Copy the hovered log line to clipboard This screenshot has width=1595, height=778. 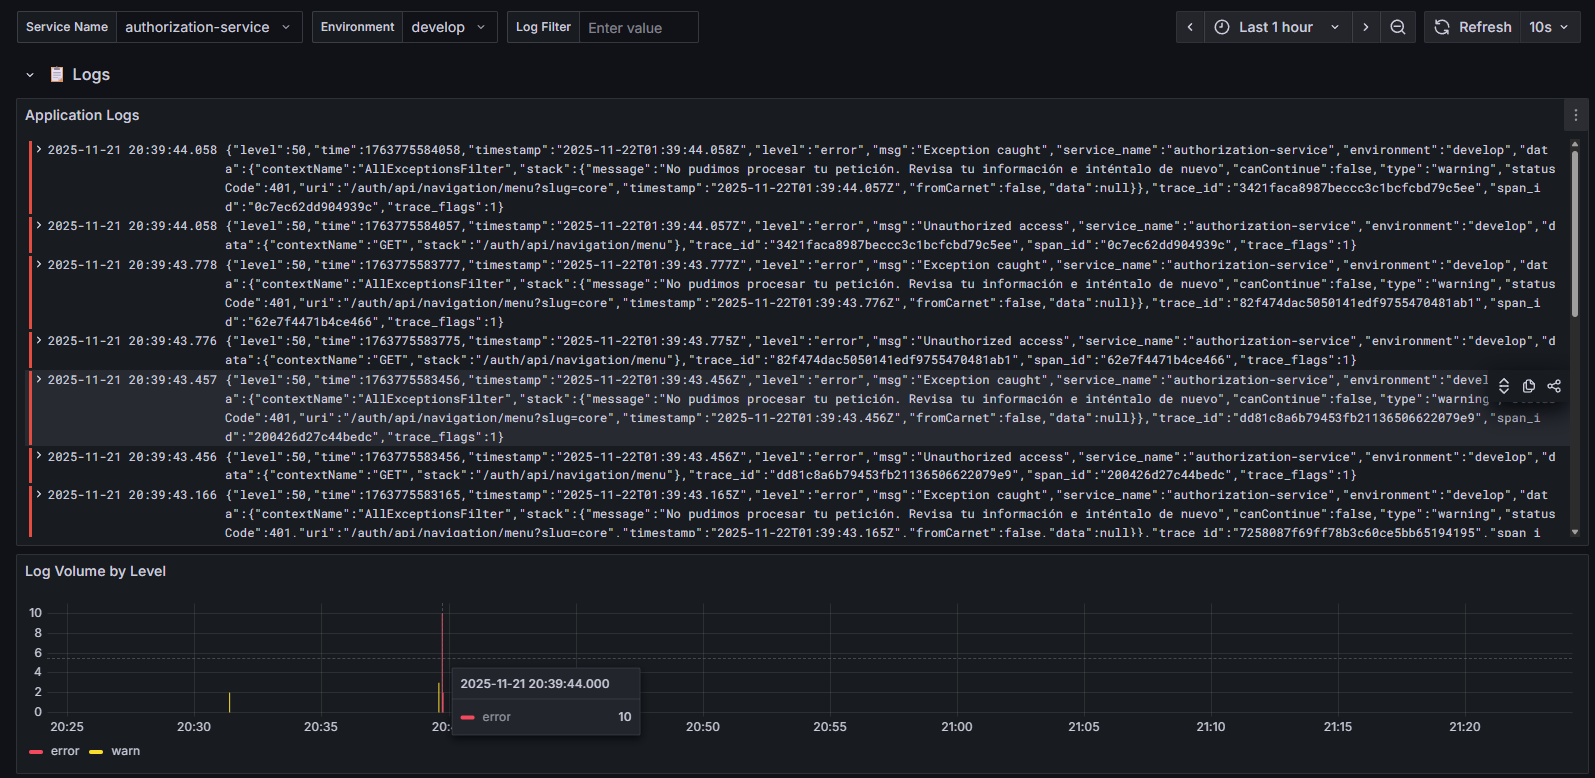1529,386
